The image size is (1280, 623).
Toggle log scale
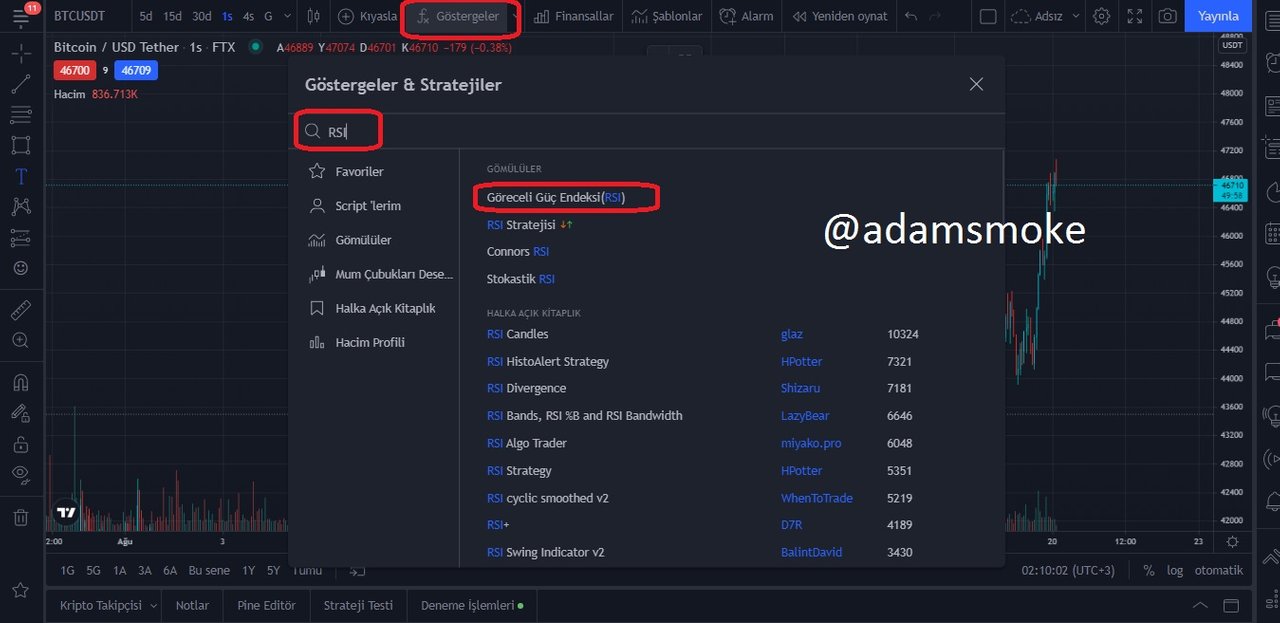pyautogui.click(x=1175, y=570)
